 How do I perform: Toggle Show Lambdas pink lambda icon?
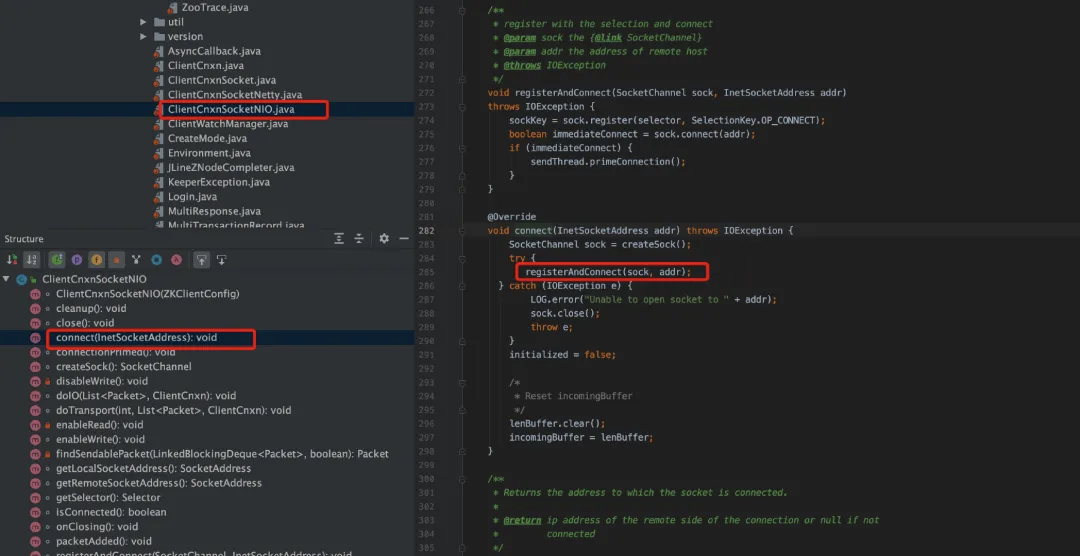(176, 260)
